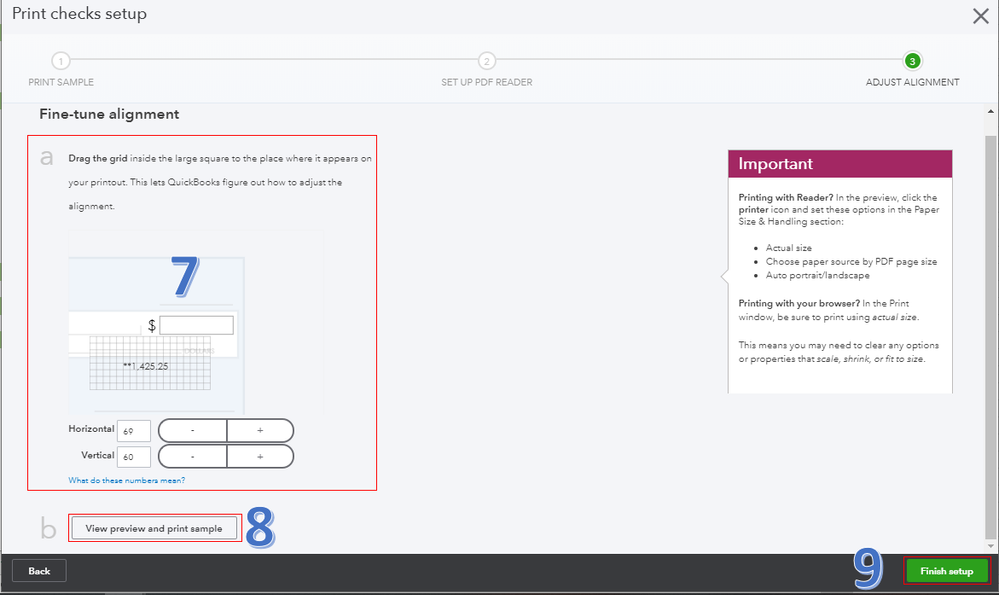The height and width of the screenshot is (595, 999).
Task: Click the dollar amount box on check preview
Action: tap(196, 325)
